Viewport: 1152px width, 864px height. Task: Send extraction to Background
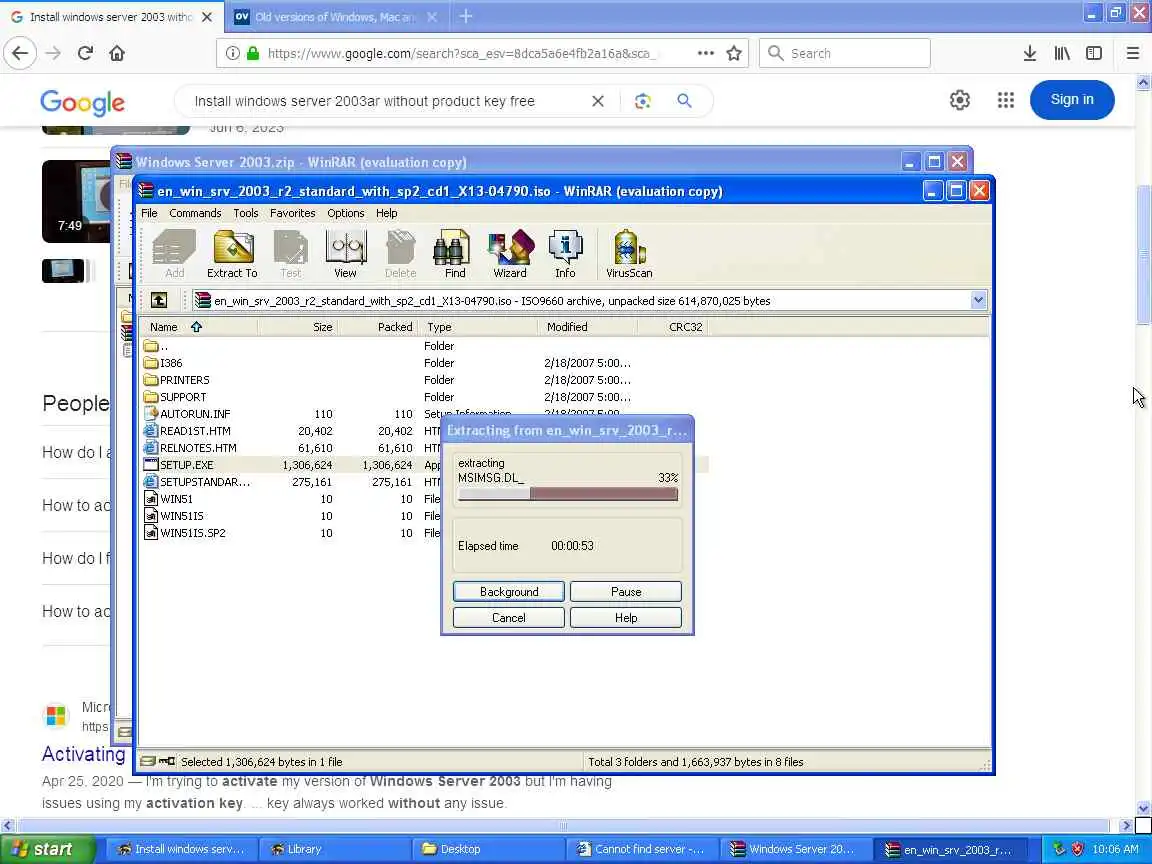pyautogui.click(x=508, y=591)
